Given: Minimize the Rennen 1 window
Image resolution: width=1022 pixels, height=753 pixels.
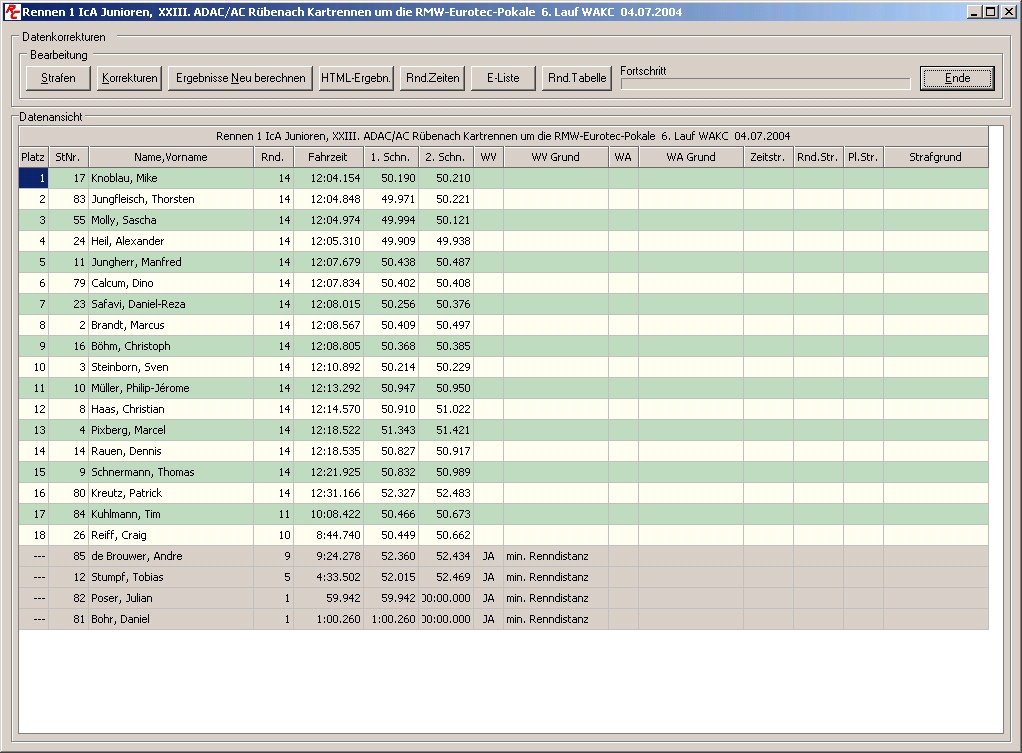Looking at the screenshot, I should coord(973,11).
